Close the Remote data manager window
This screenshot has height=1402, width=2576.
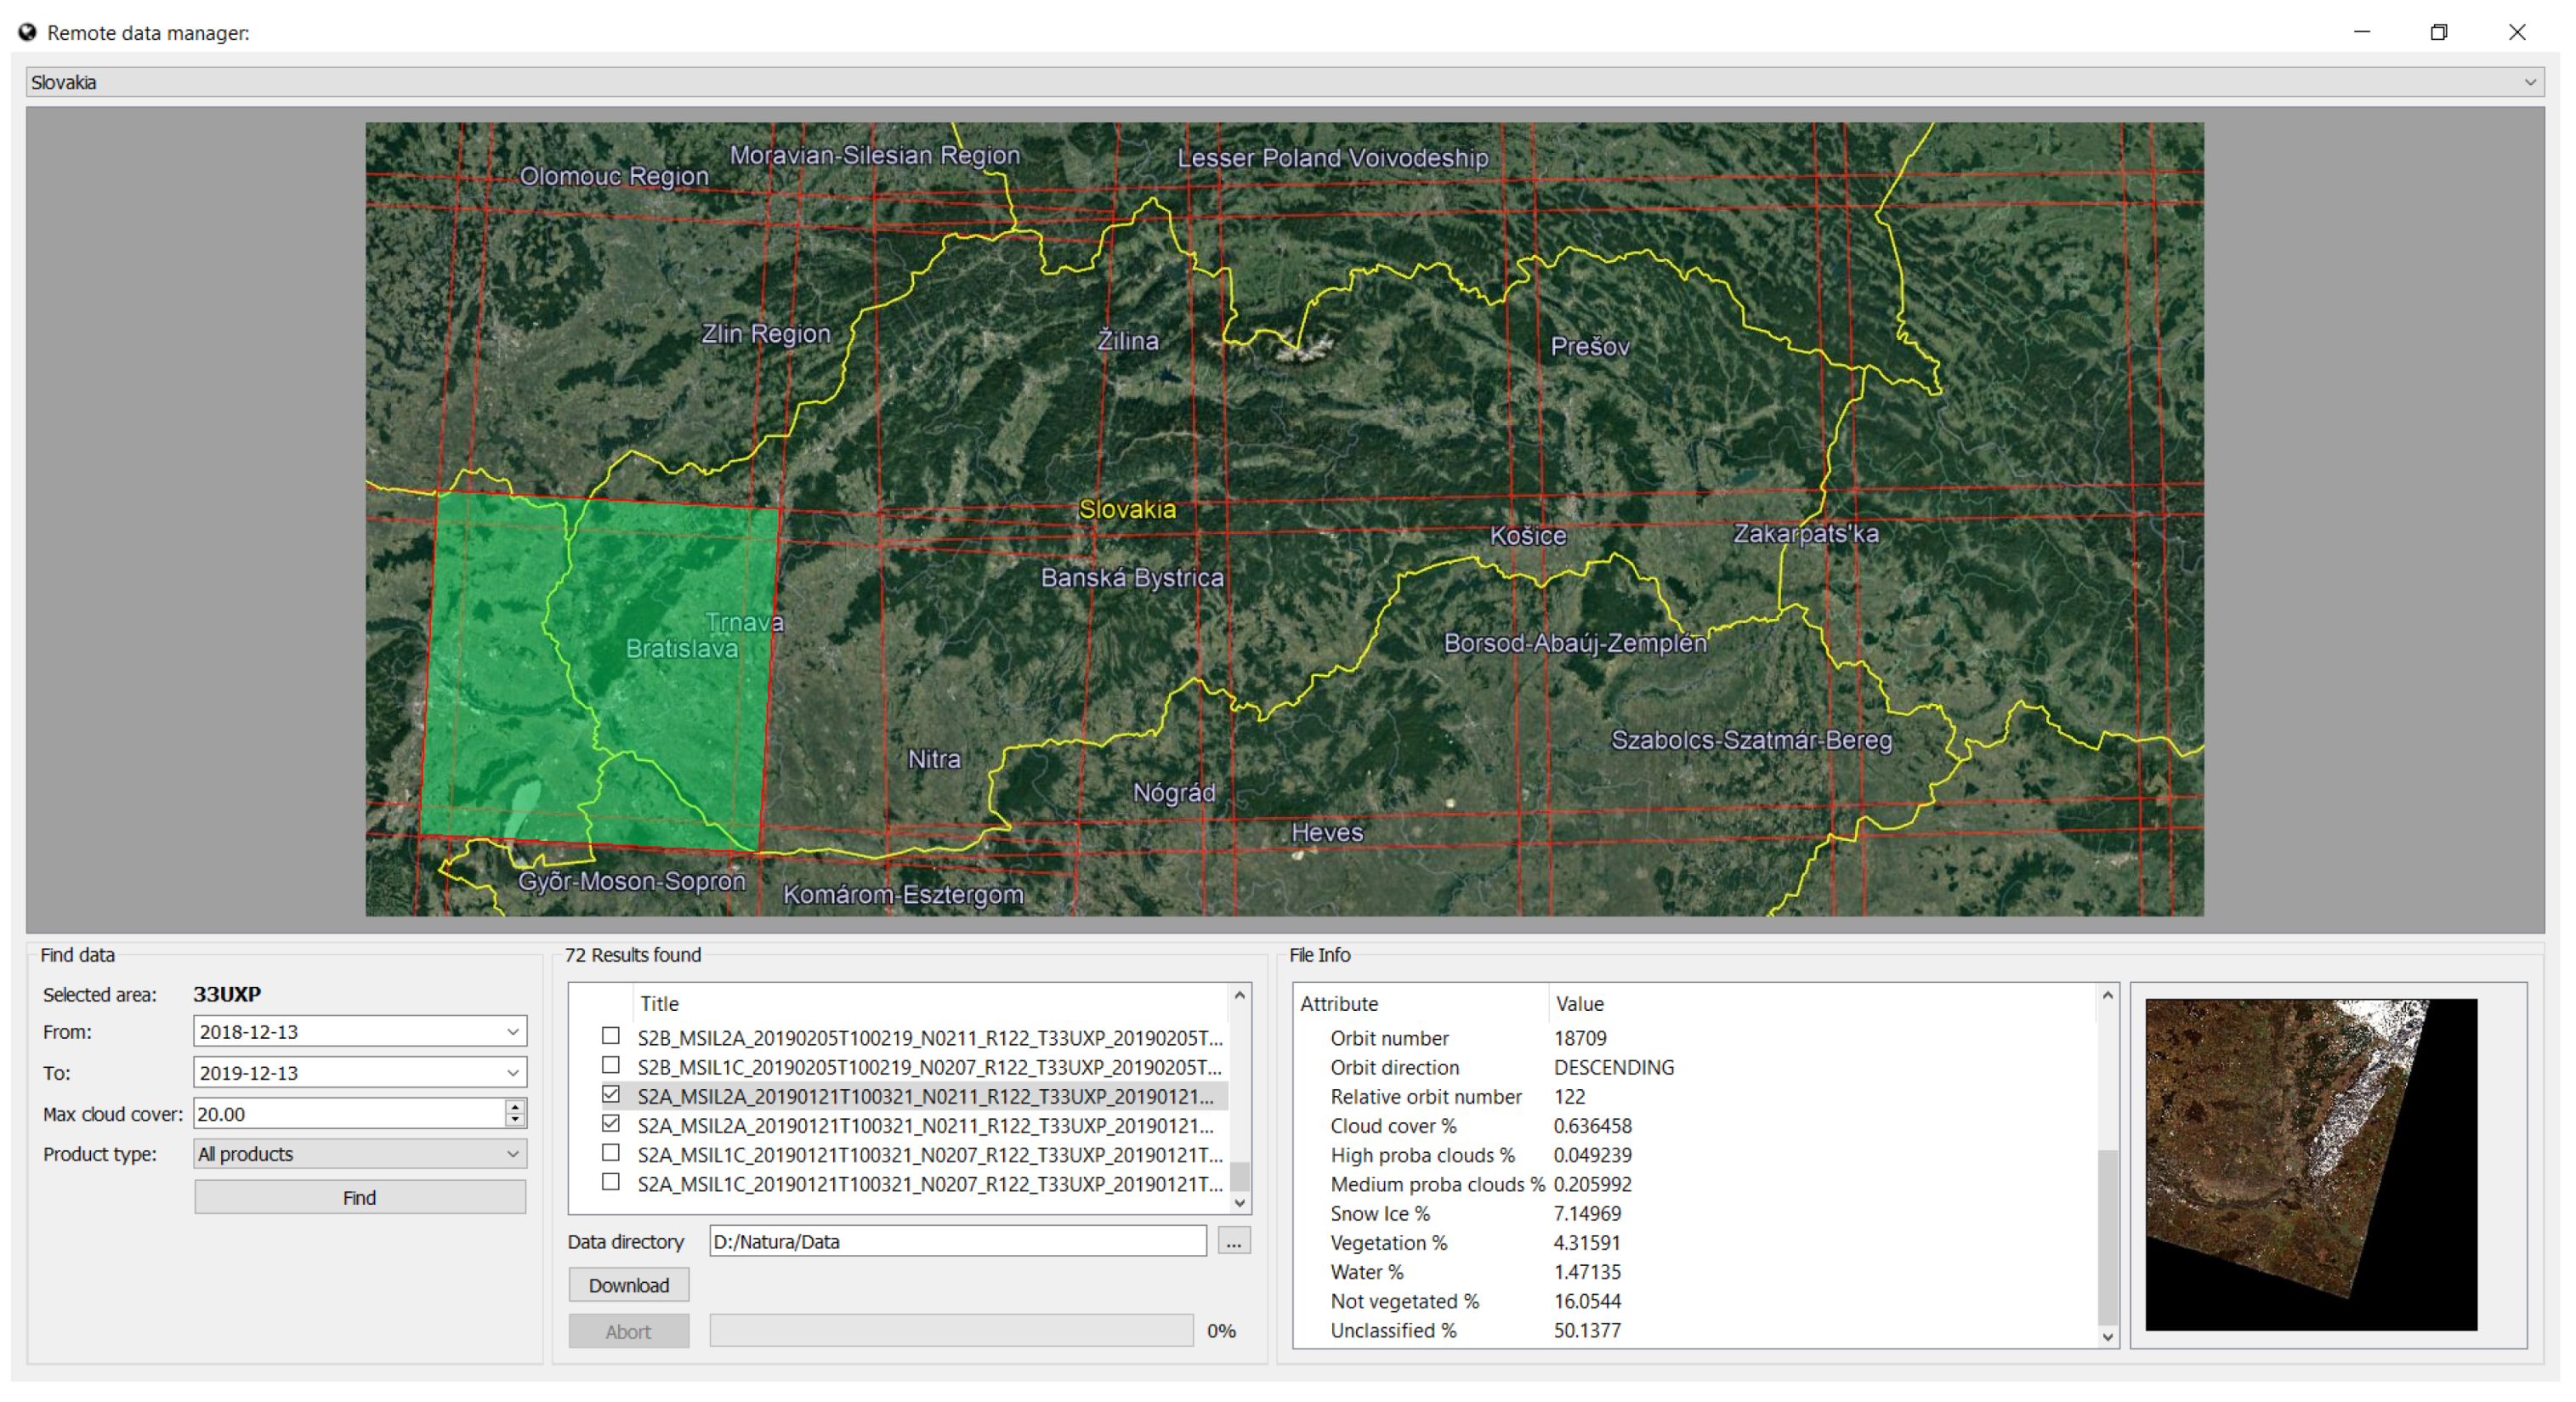click(2517, 32)
